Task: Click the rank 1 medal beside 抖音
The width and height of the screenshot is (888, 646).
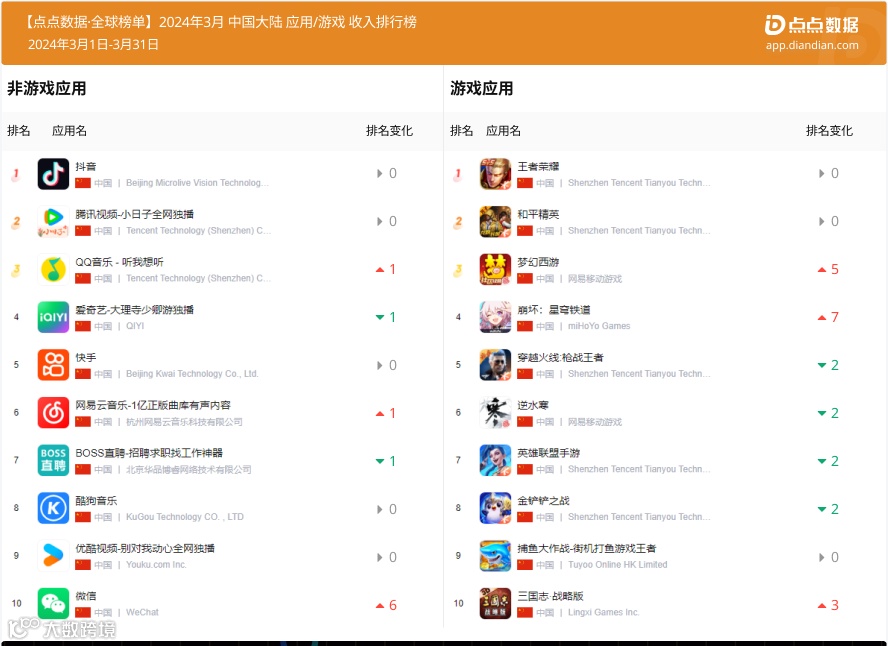Action: [16, 174]
